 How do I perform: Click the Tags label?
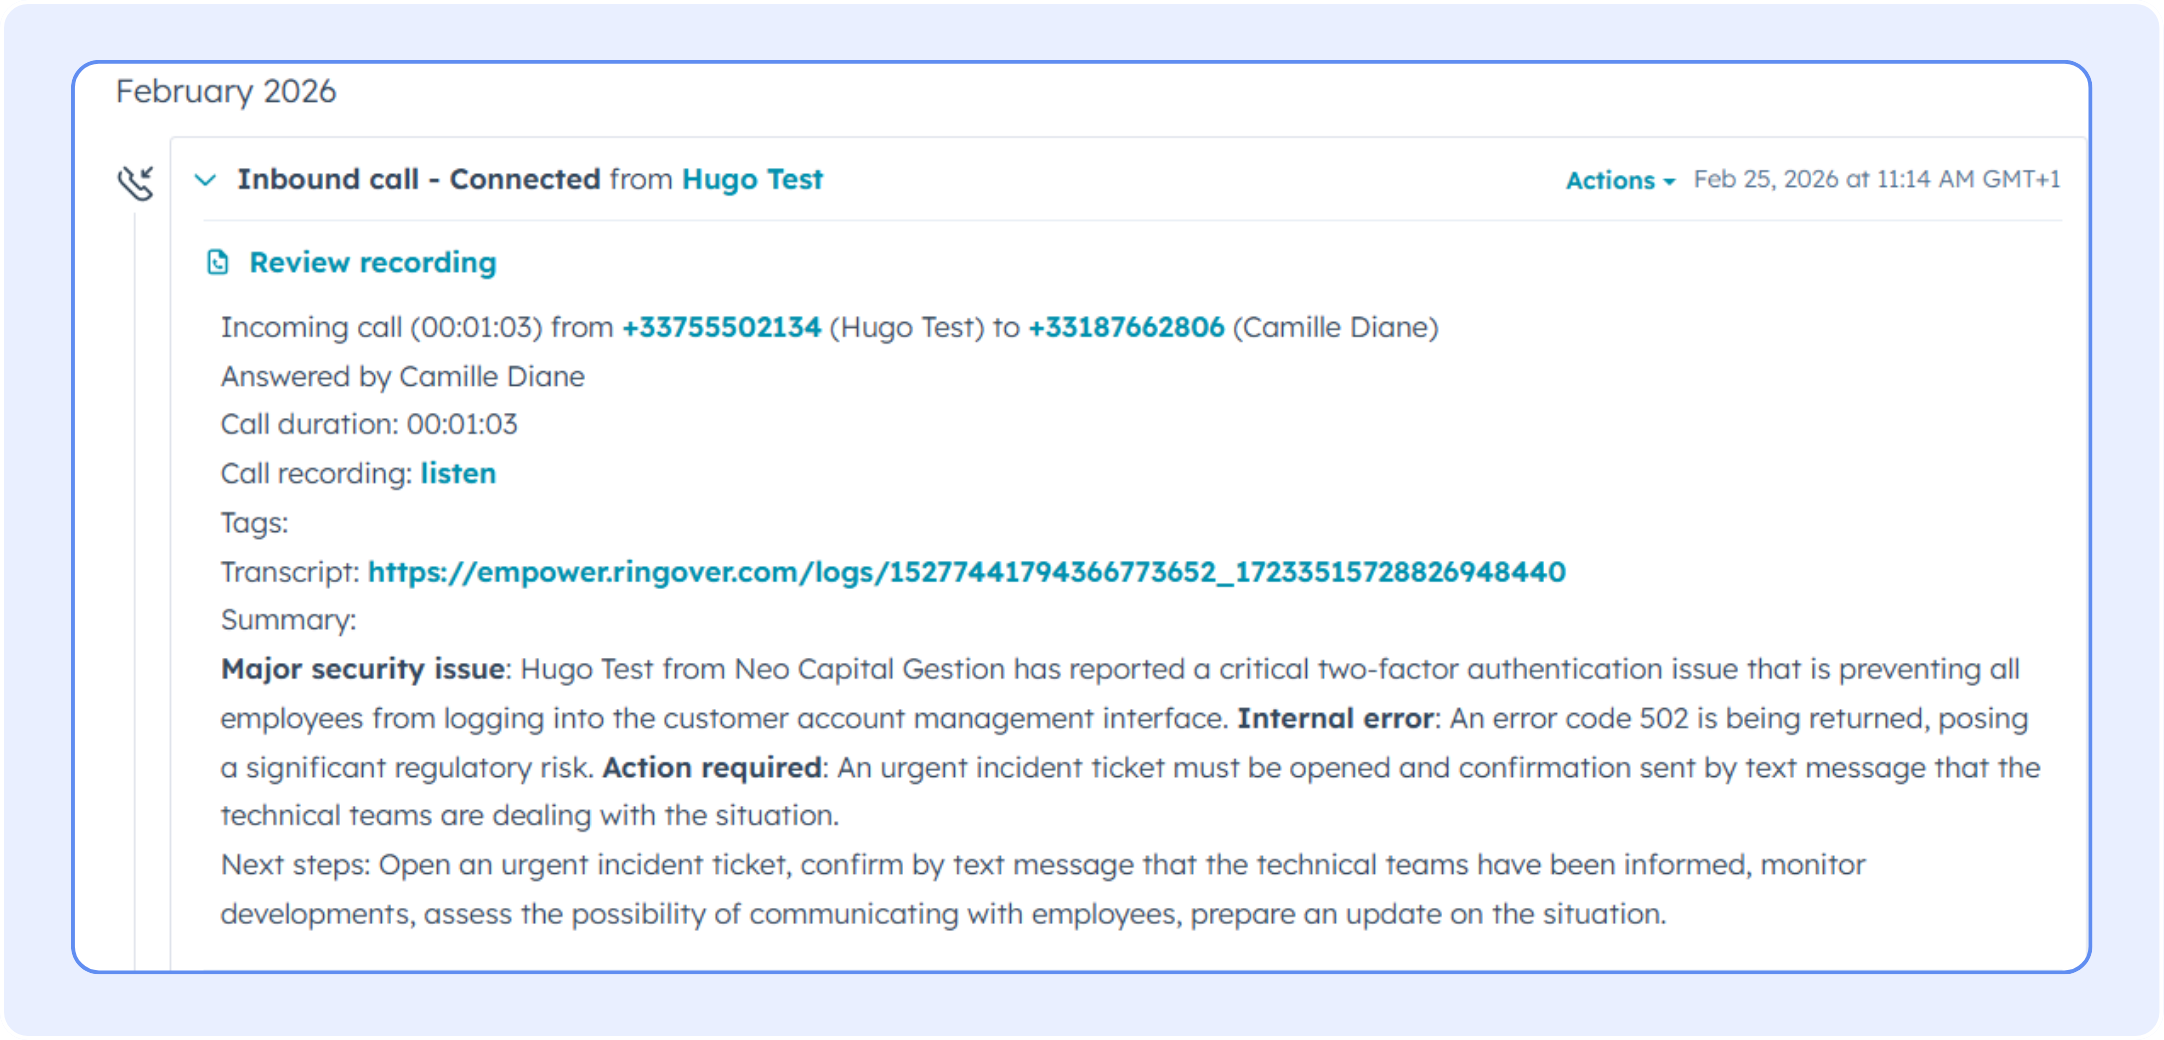click(254, 522)
